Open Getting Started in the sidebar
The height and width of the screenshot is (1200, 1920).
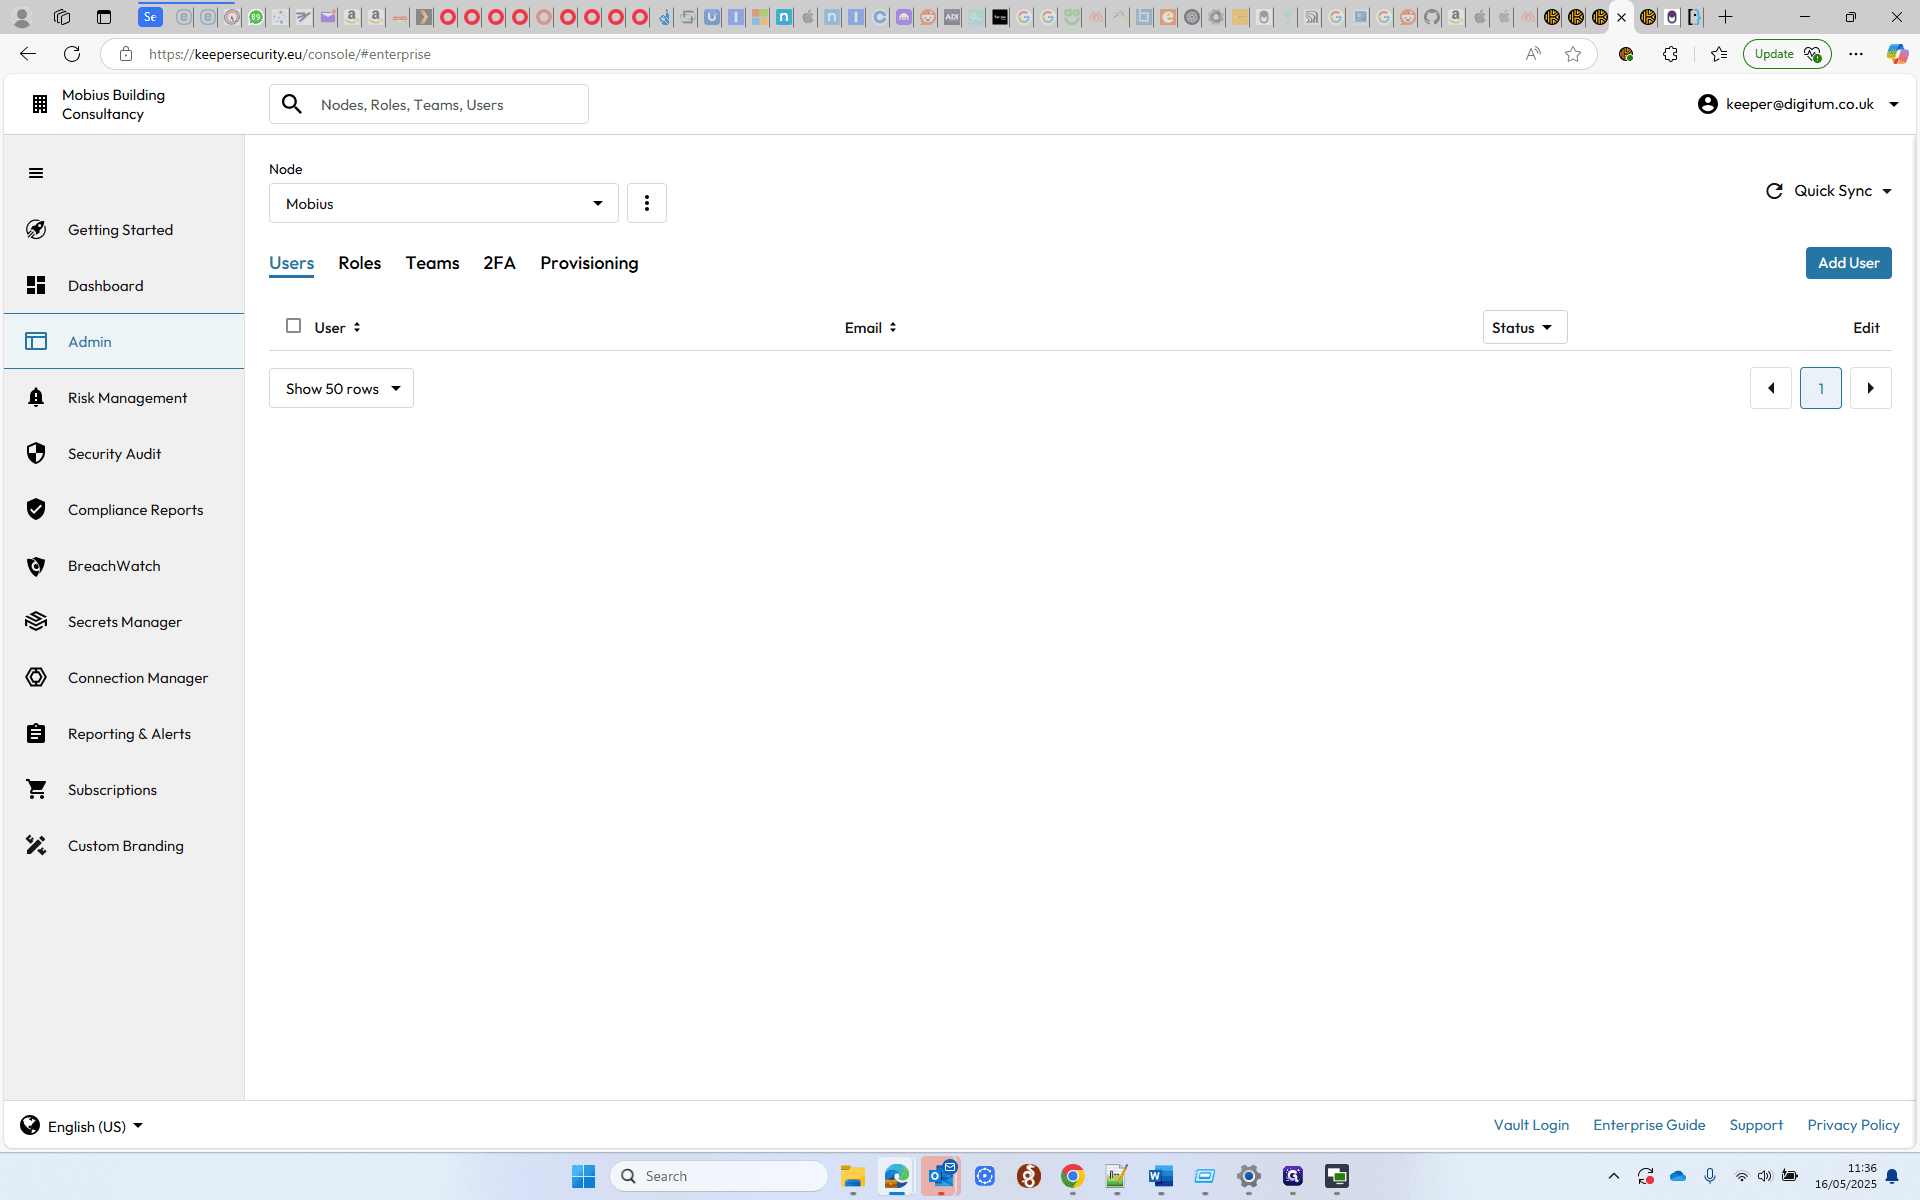click(x=124, y=230)
